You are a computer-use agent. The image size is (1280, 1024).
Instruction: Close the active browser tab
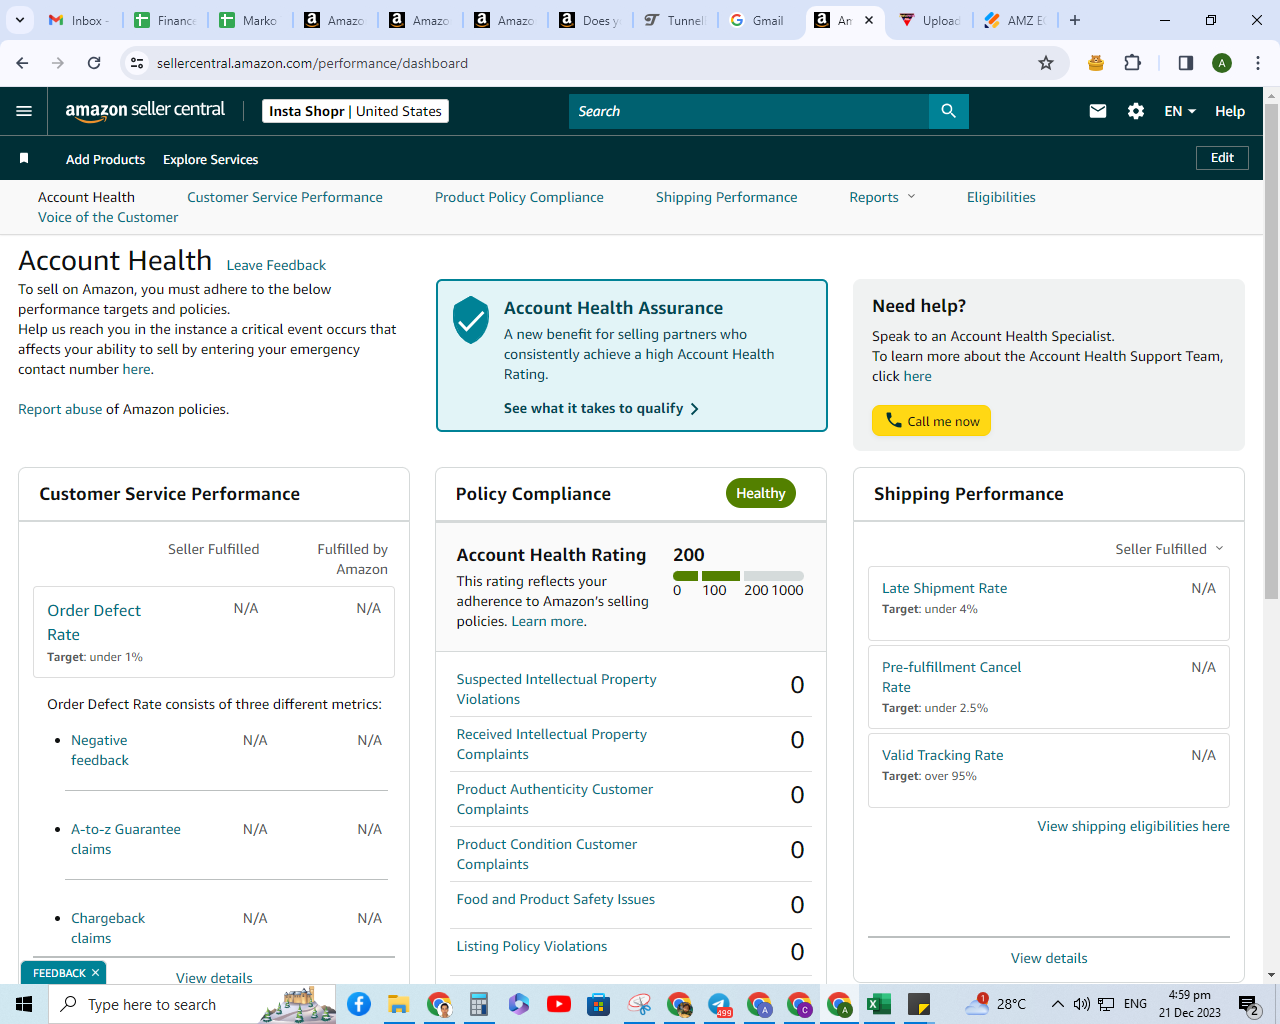click(869, 20)
